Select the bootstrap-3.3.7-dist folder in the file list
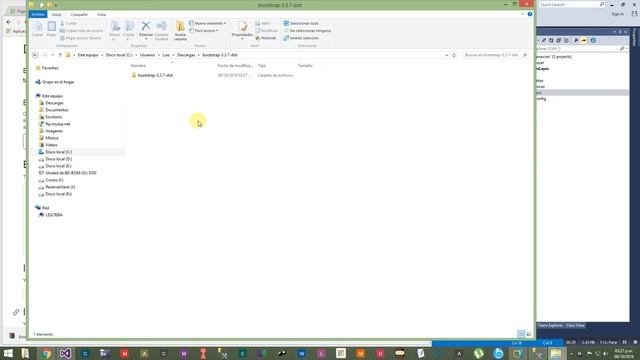The image size is (640, 360). (155, 75)
